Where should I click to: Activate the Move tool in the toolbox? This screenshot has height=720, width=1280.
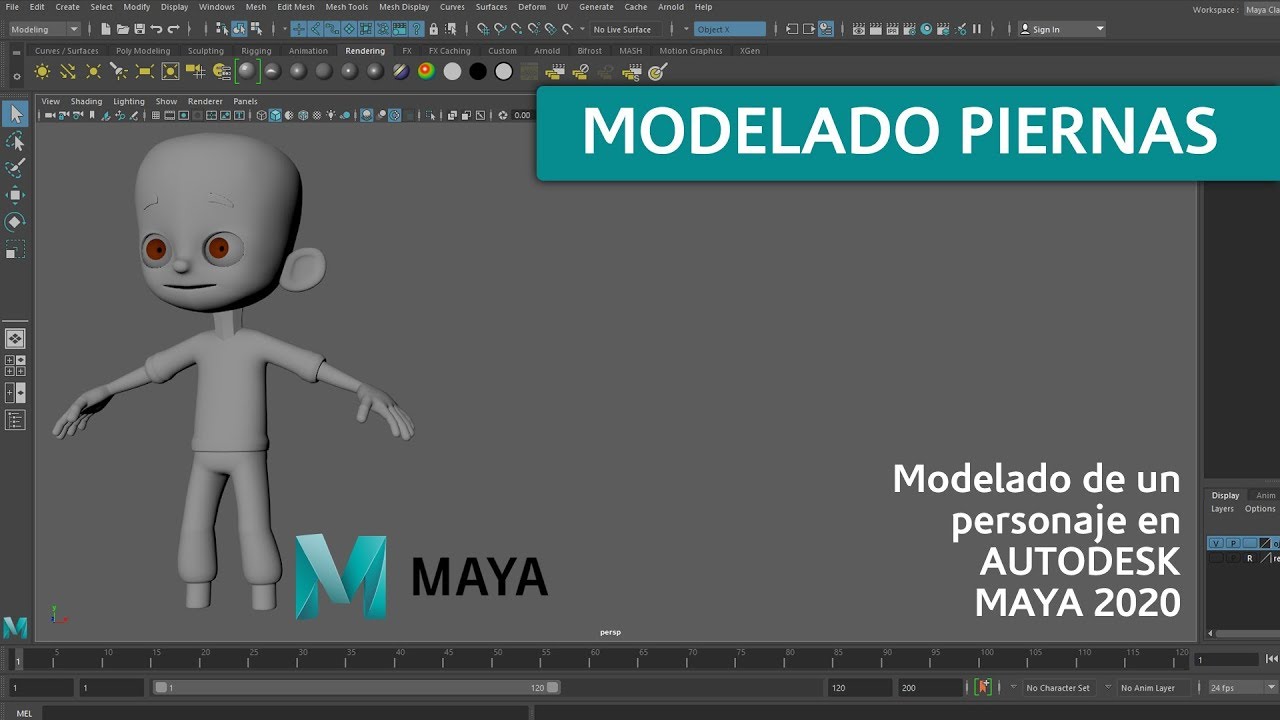click(15, 195)
